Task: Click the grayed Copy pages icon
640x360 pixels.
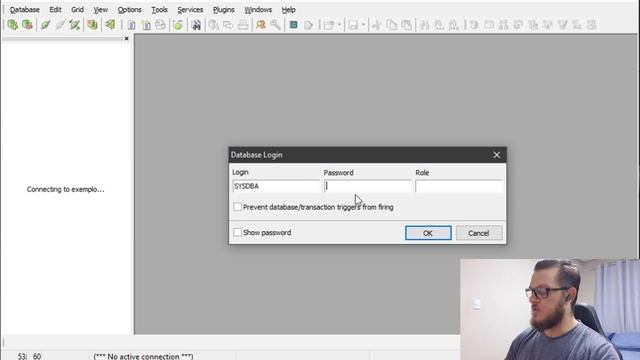Action: tap(392, 25)
